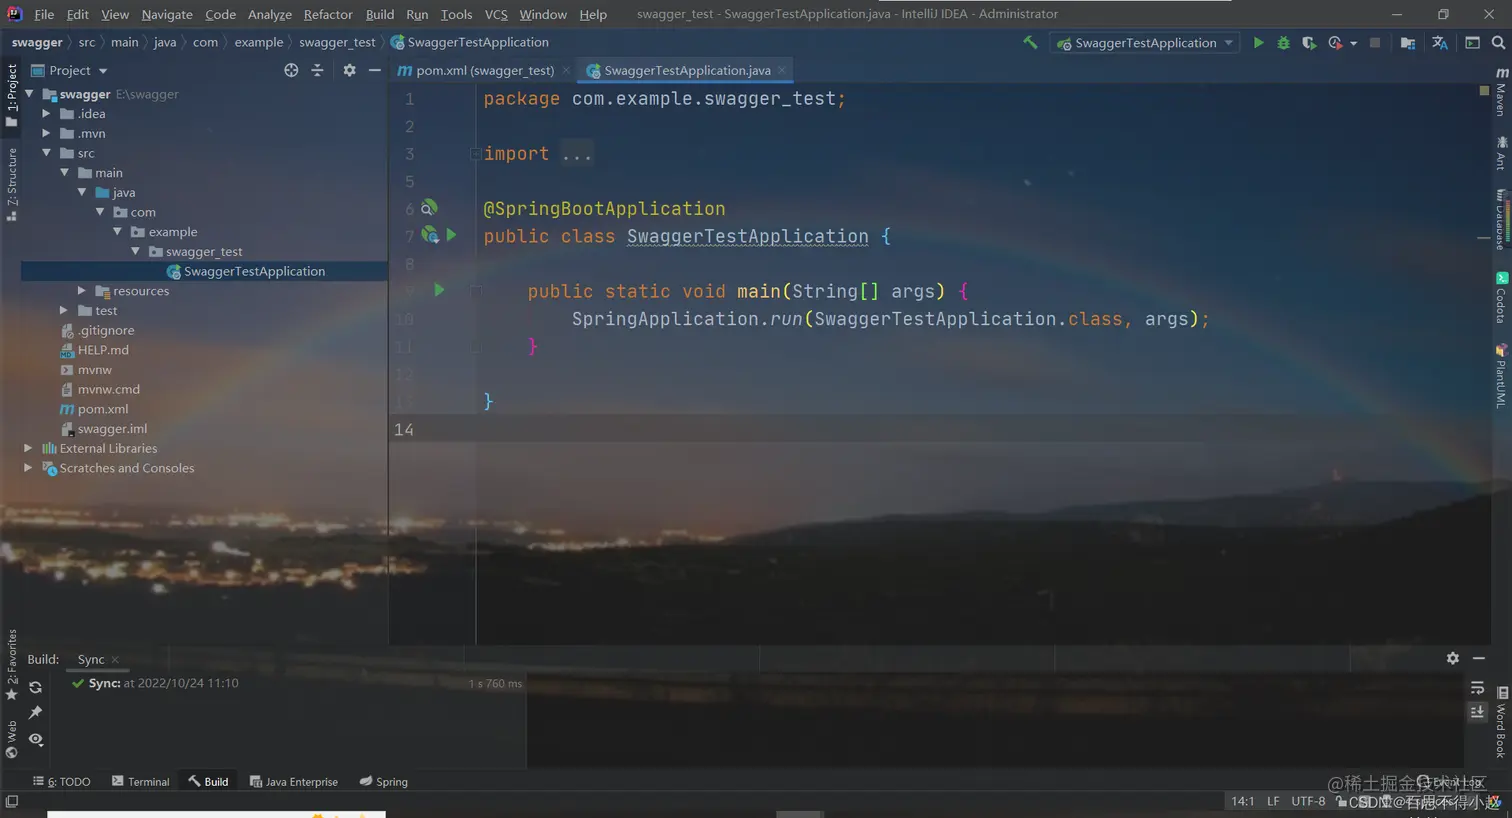Hide the Build tool window
1512x818 pixels.
pos(1478,658)
